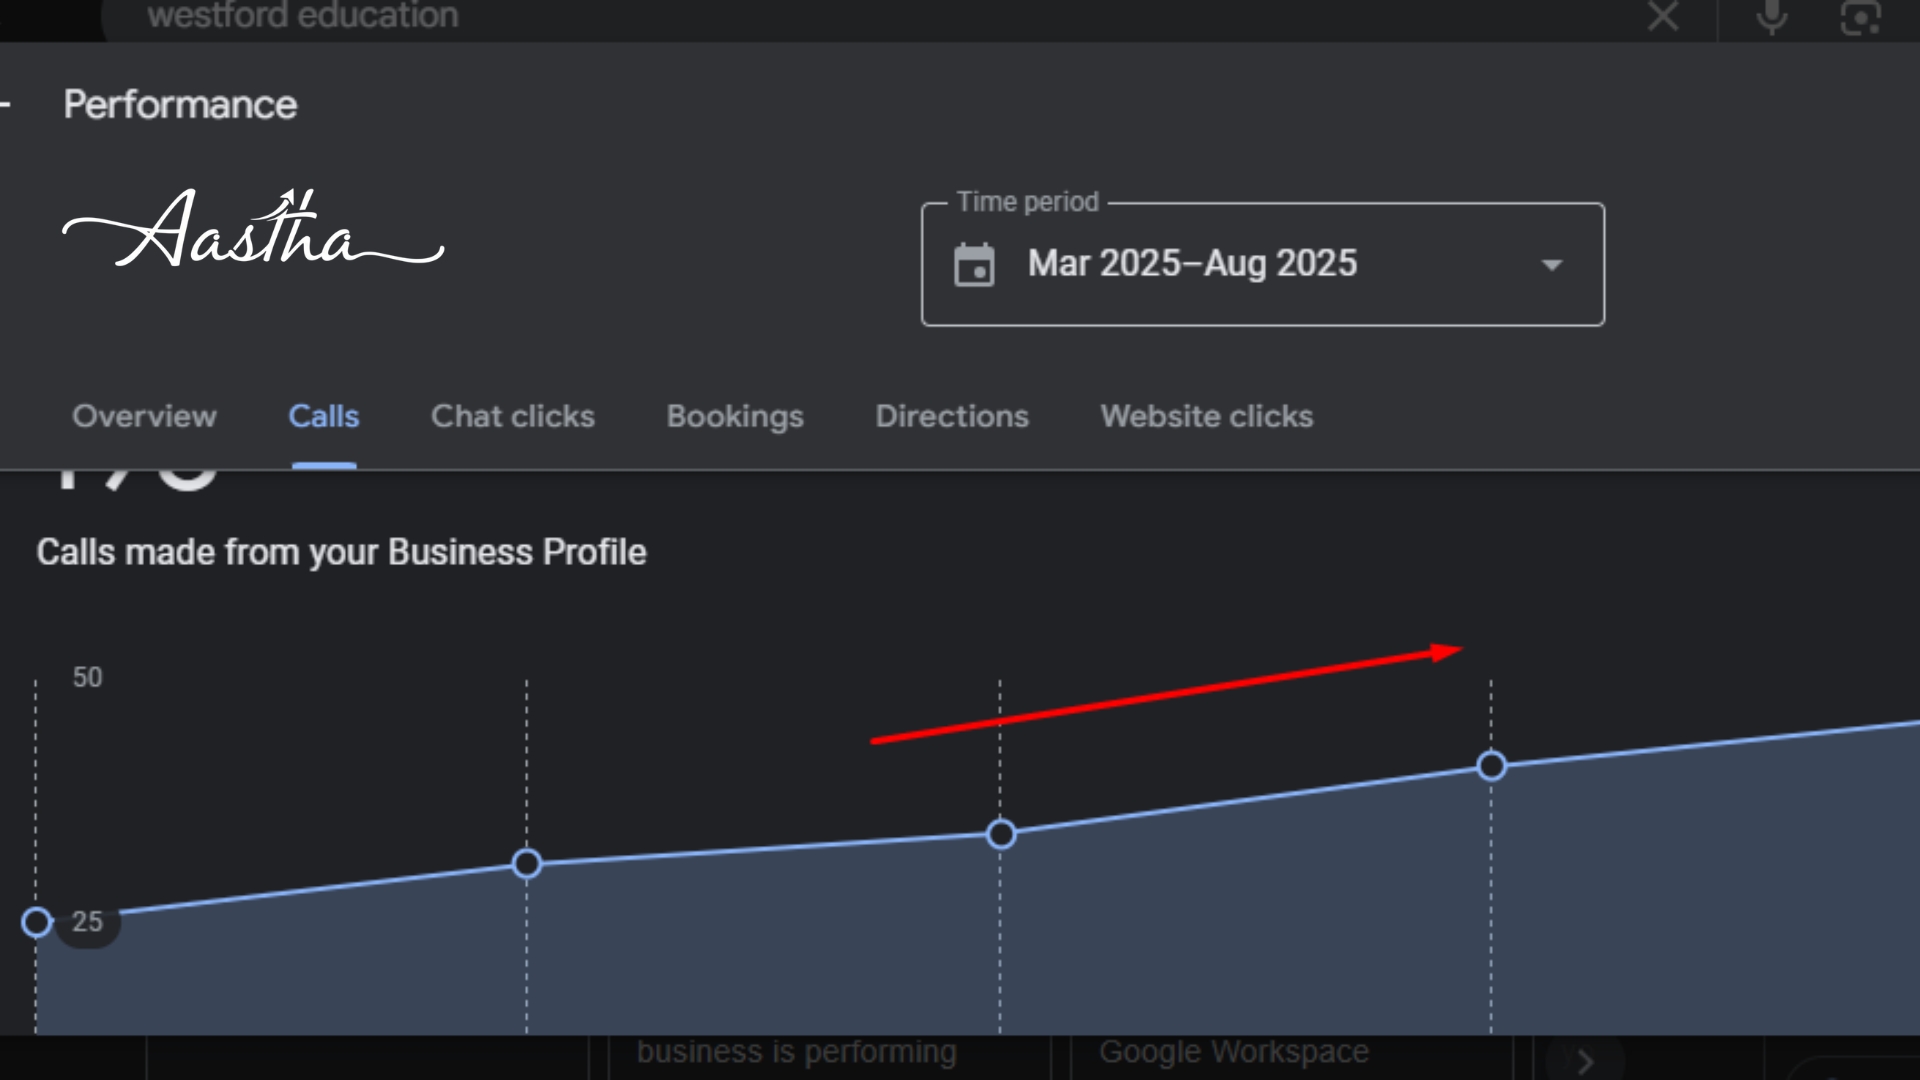The height and width of the screenshot is (1080, 1920).
Task: Click the first chart data point at 25
Action: [37, 922]
